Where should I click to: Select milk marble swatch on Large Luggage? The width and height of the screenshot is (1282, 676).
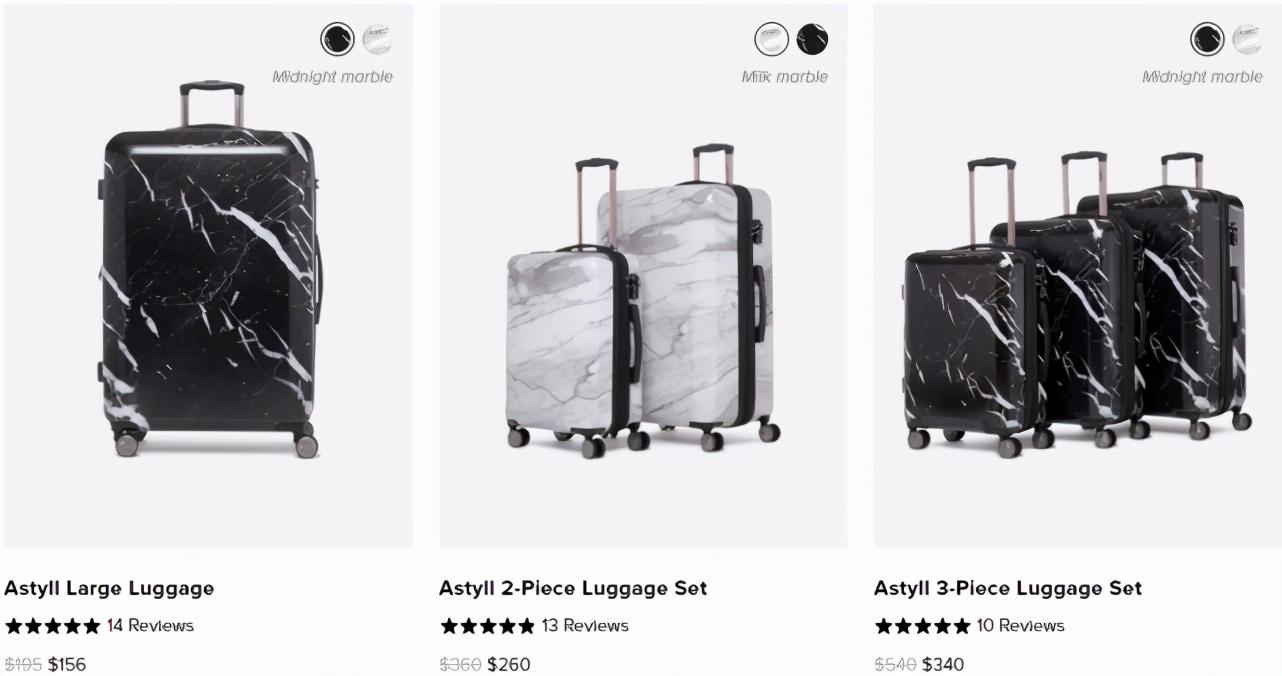pos(377,40)
